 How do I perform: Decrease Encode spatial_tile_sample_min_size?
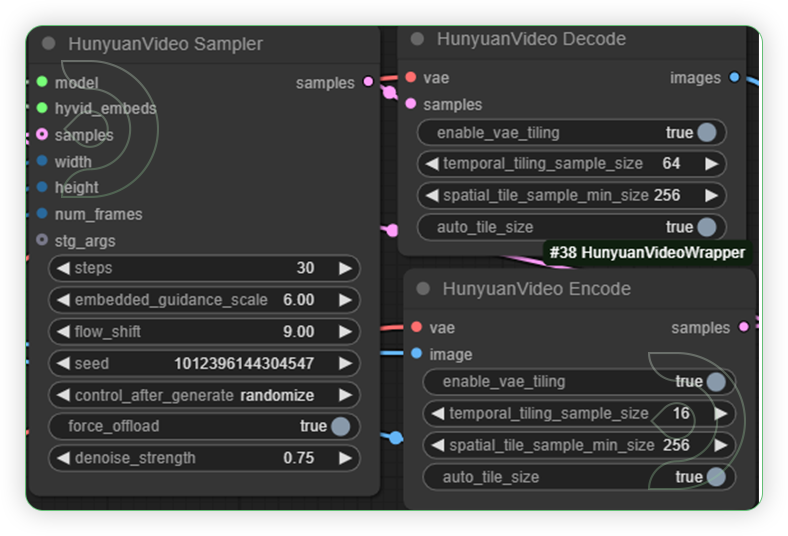pyautogui.click(x=438, y=445)
